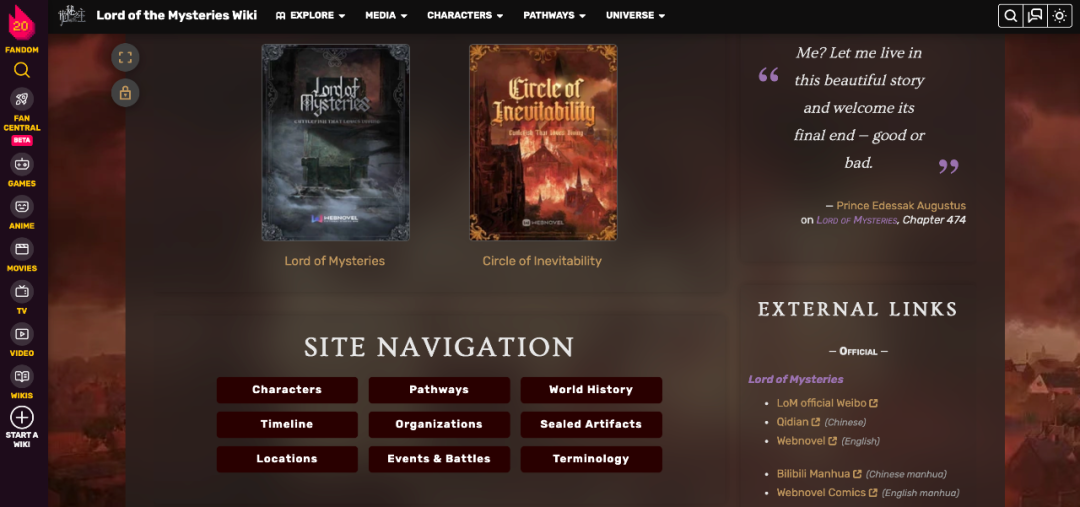This screenshot has height=507, width=1080.
Task: Select the TV sidebar icon
Action: [21, 291]
